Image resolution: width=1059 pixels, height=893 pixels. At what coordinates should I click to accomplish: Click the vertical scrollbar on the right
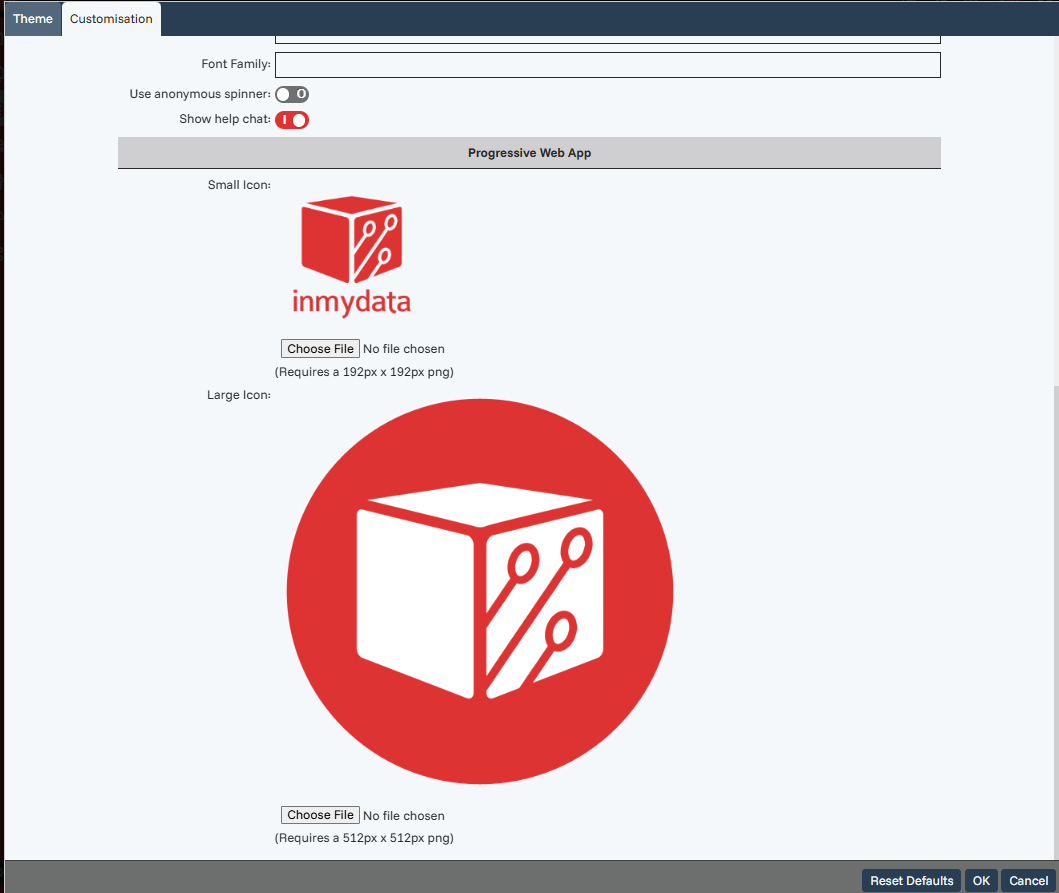point(1056,621)
